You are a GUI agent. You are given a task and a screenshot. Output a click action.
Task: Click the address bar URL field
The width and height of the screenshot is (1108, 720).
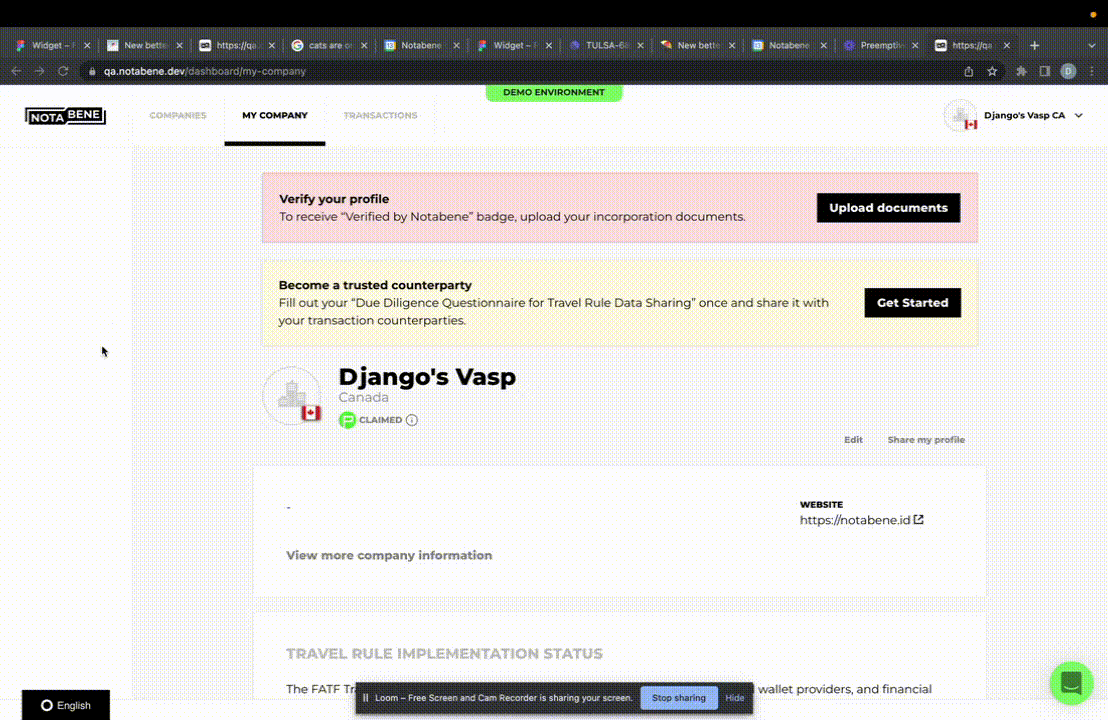click(x=523, y=71)
